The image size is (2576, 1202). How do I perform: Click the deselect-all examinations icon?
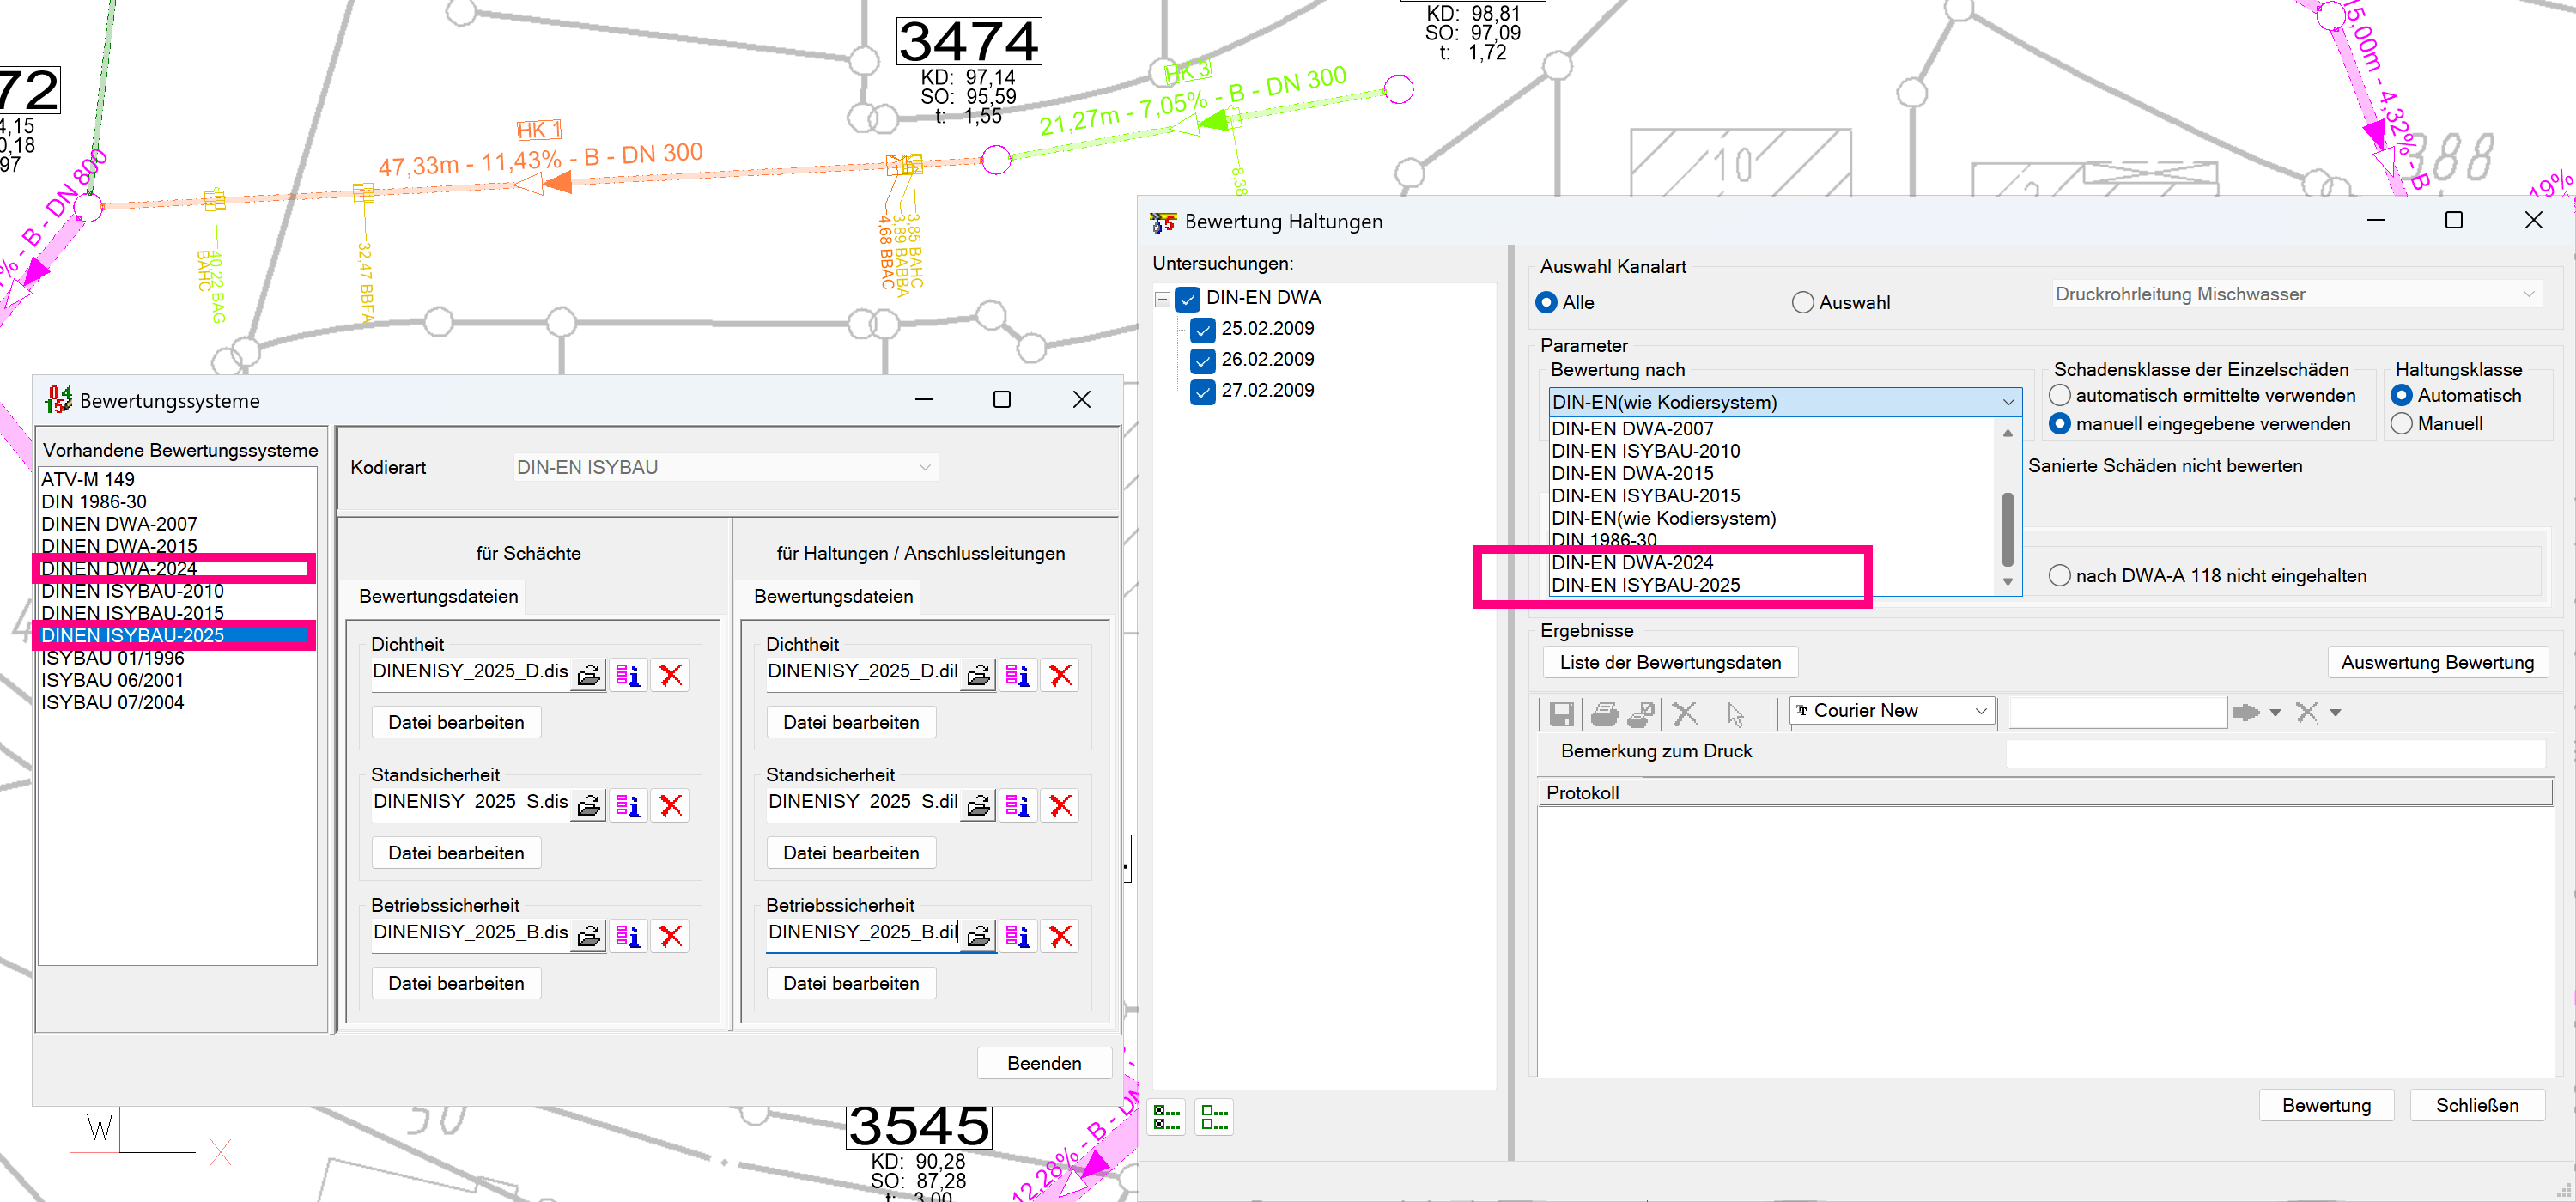[1213, 1116]
